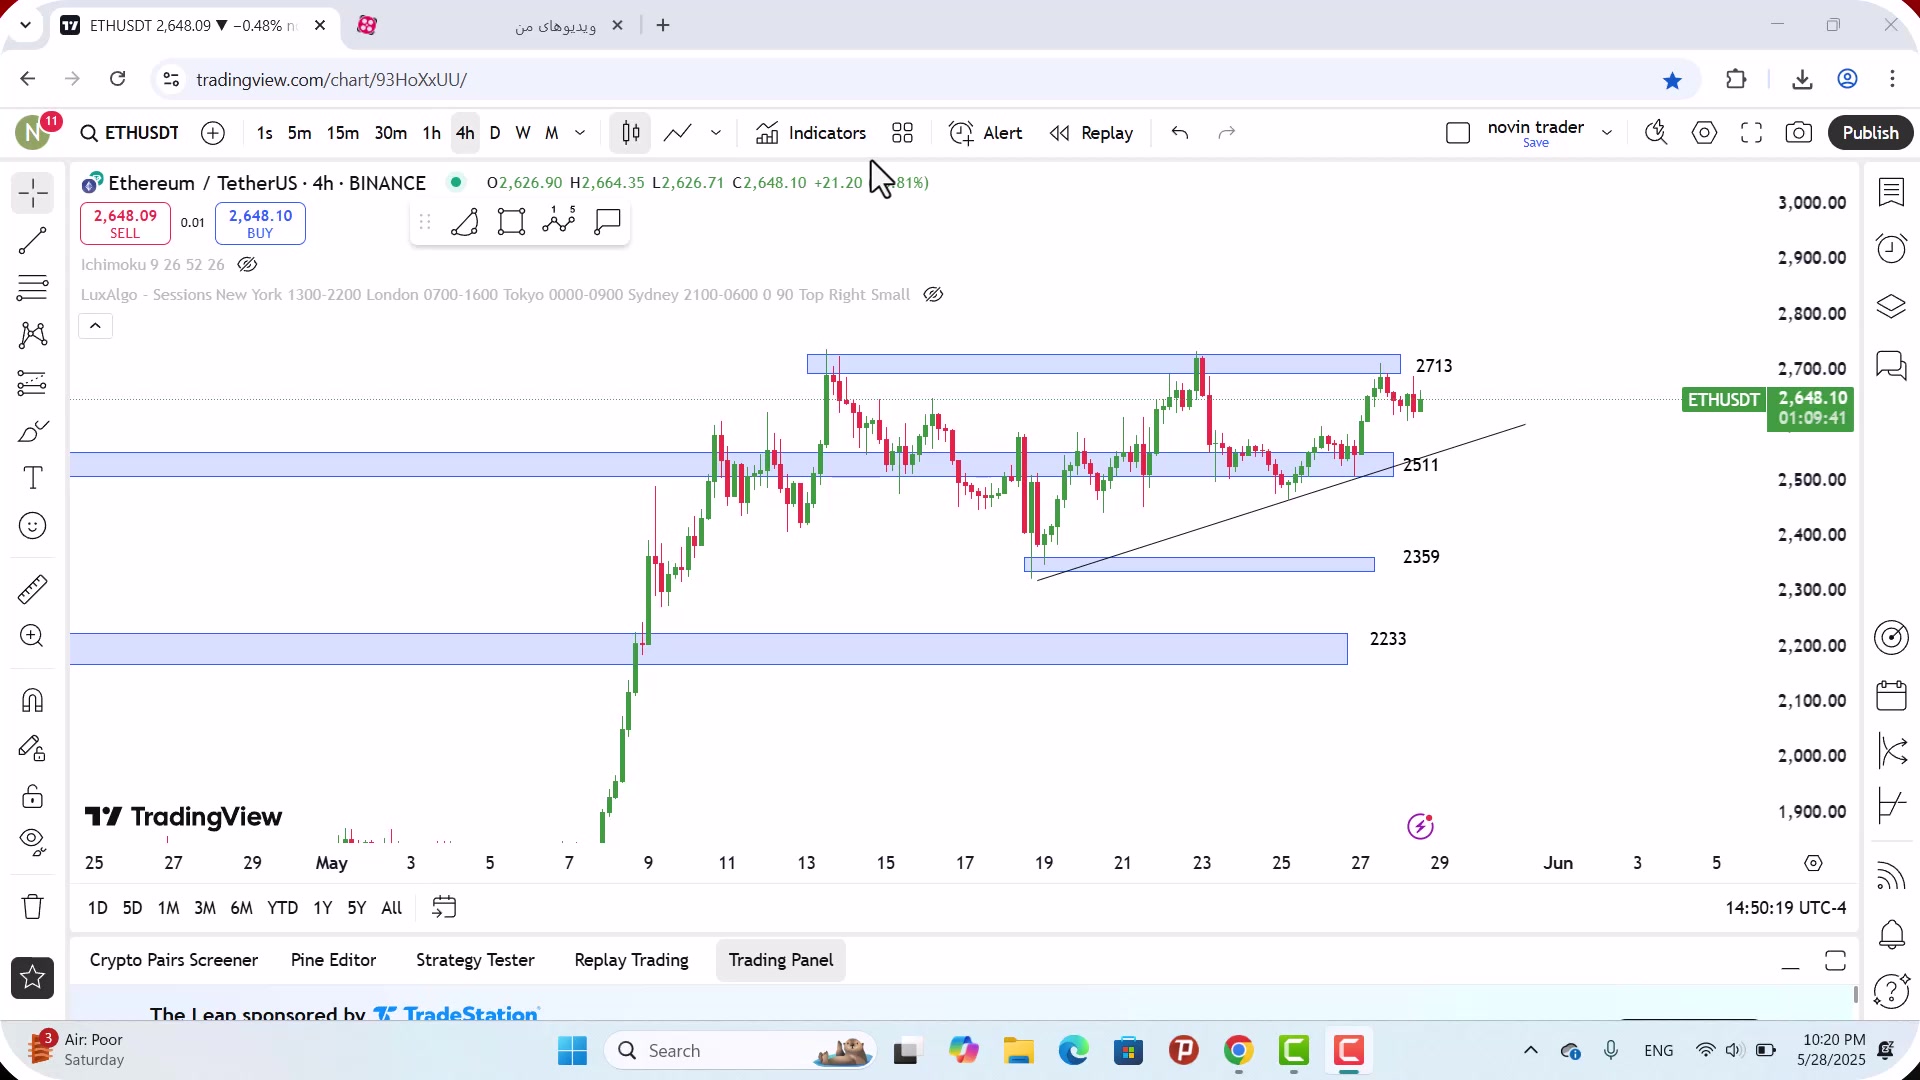The width and height of the screenshot is (1920, 1080).
Task: Click the Publish button
Action: point(1870,133)
